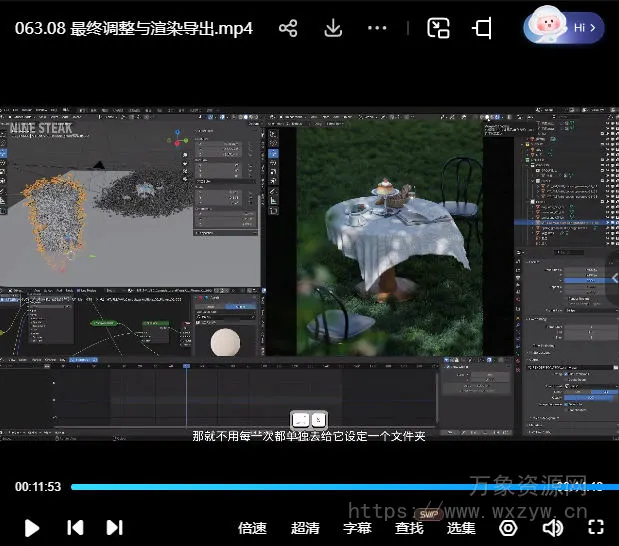Open the three-dot more options menu

coord(377,28)
